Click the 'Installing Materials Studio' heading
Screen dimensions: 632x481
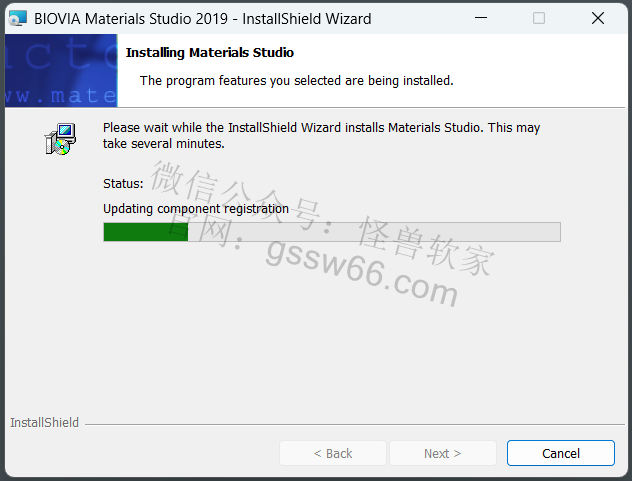tap(210, 52)
